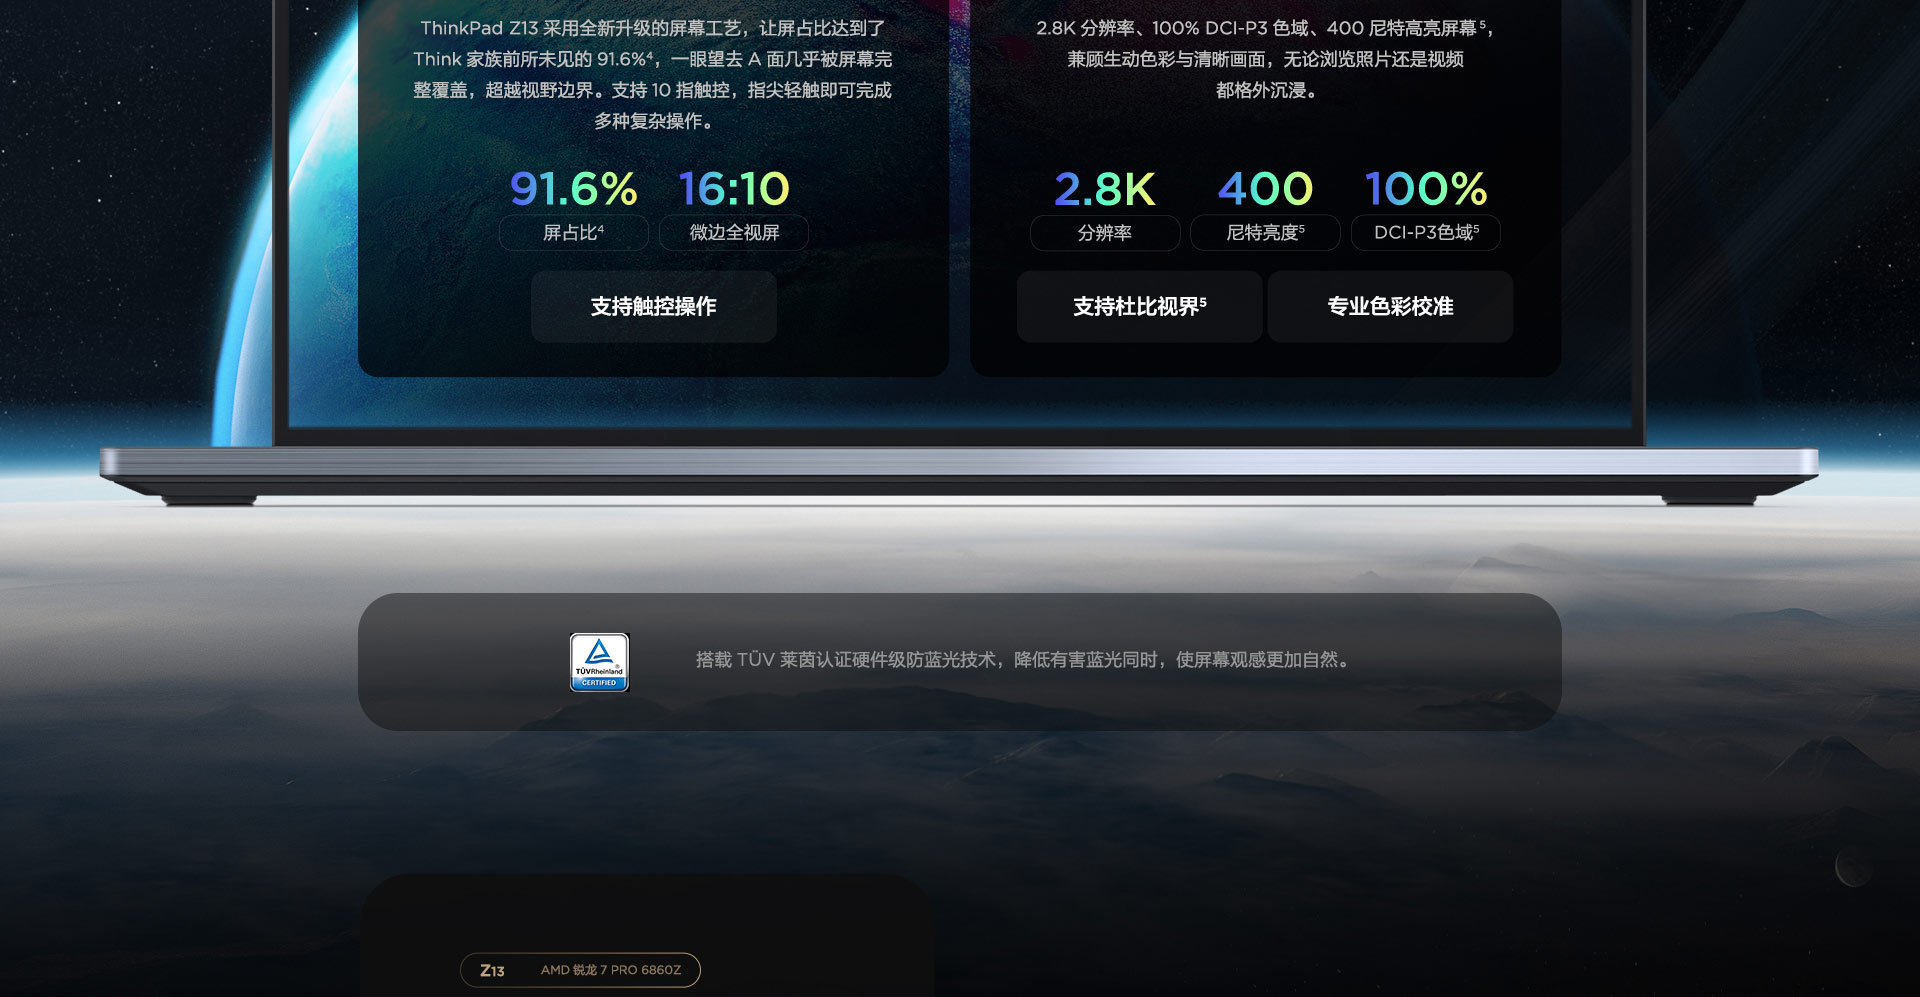Viewport: 1920px width, 997px height.
Task: Select the Z13 AMD 锐龙 7 PRO 6860Z pill
Action: click(x=580, y=970)
